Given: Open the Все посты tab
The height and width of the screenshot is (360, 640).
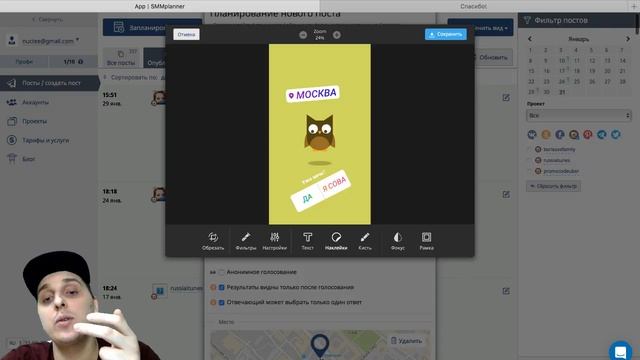Looking at the screenshot, I should point(121,58).
